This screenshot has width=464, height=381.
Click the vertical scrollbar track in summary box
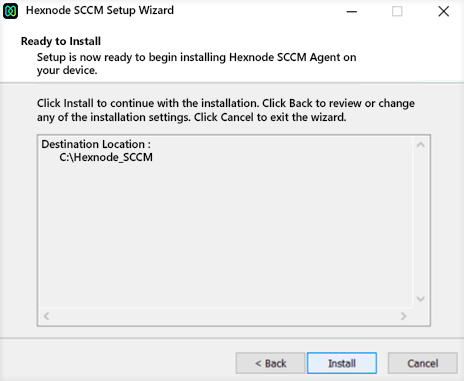421,222
